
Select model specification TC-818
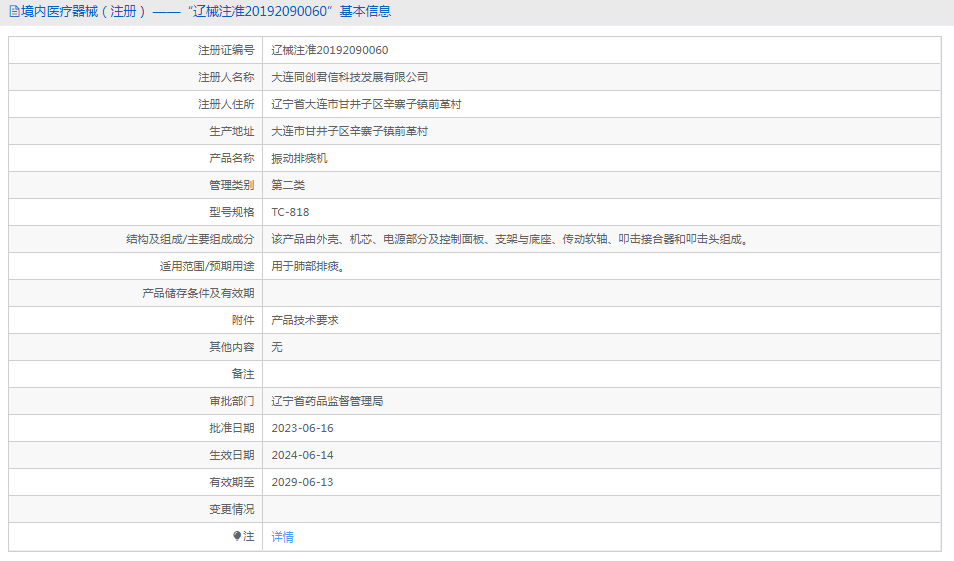coord(291,212)
